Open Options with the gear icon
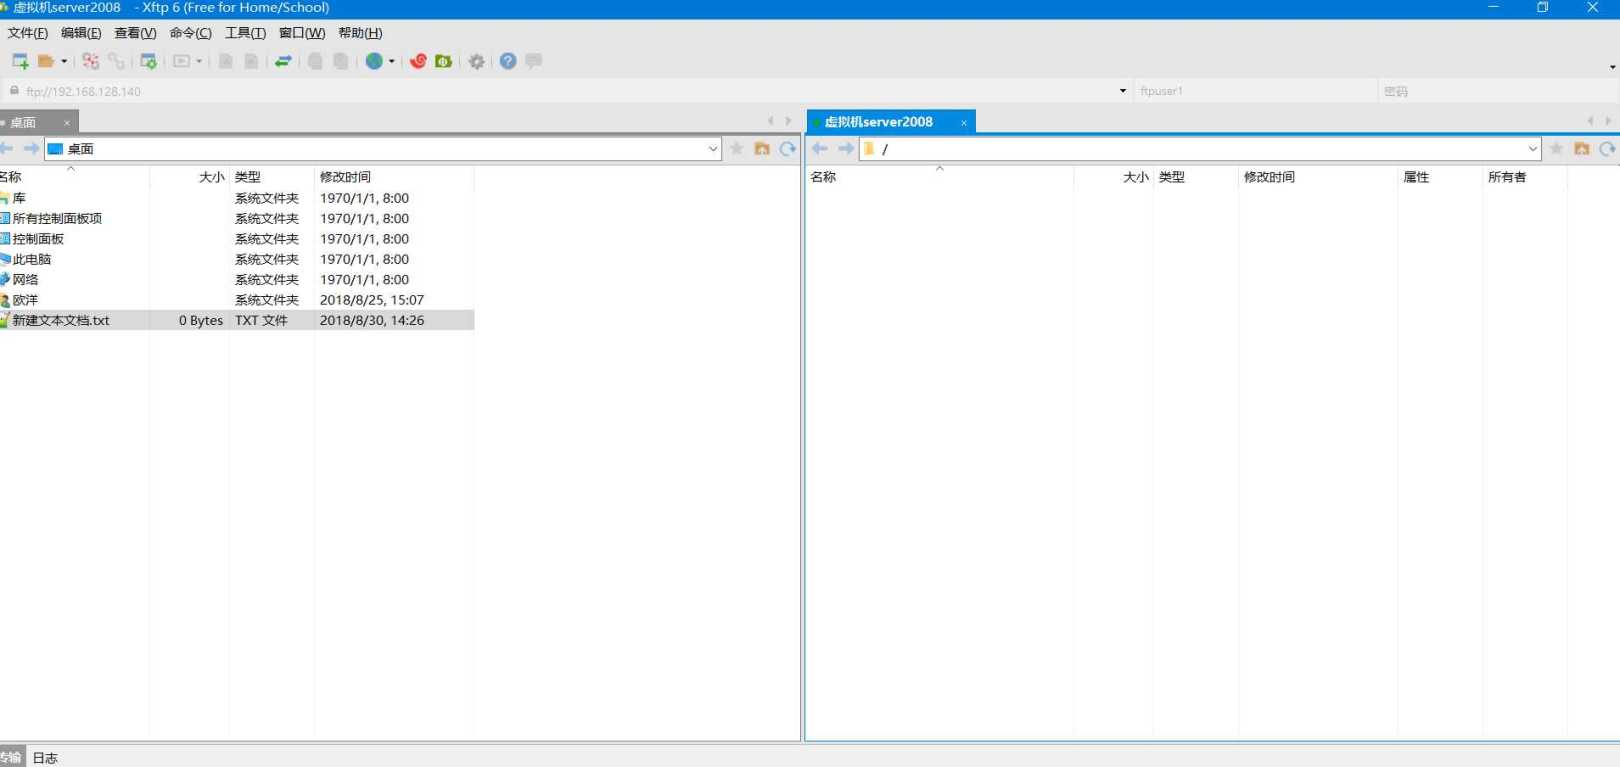 [477, 61]
